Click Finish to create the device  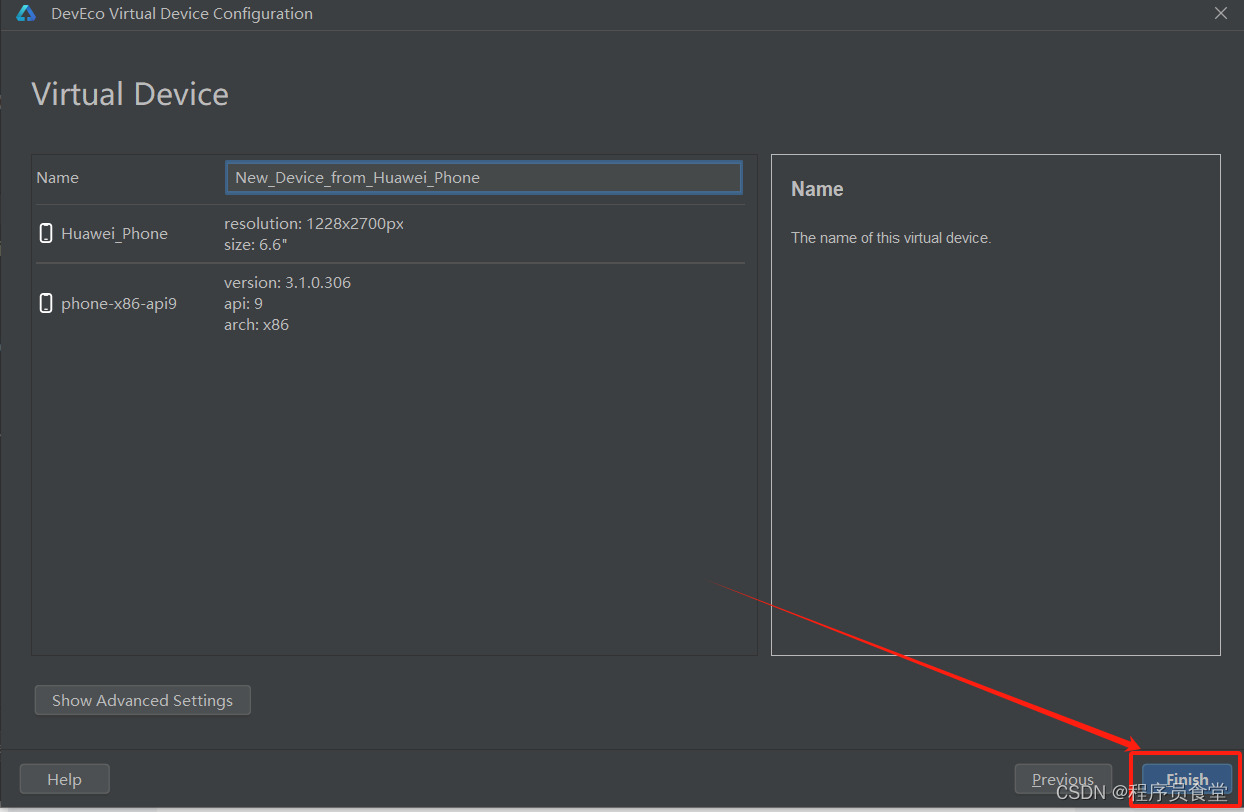coord(1187,779)
